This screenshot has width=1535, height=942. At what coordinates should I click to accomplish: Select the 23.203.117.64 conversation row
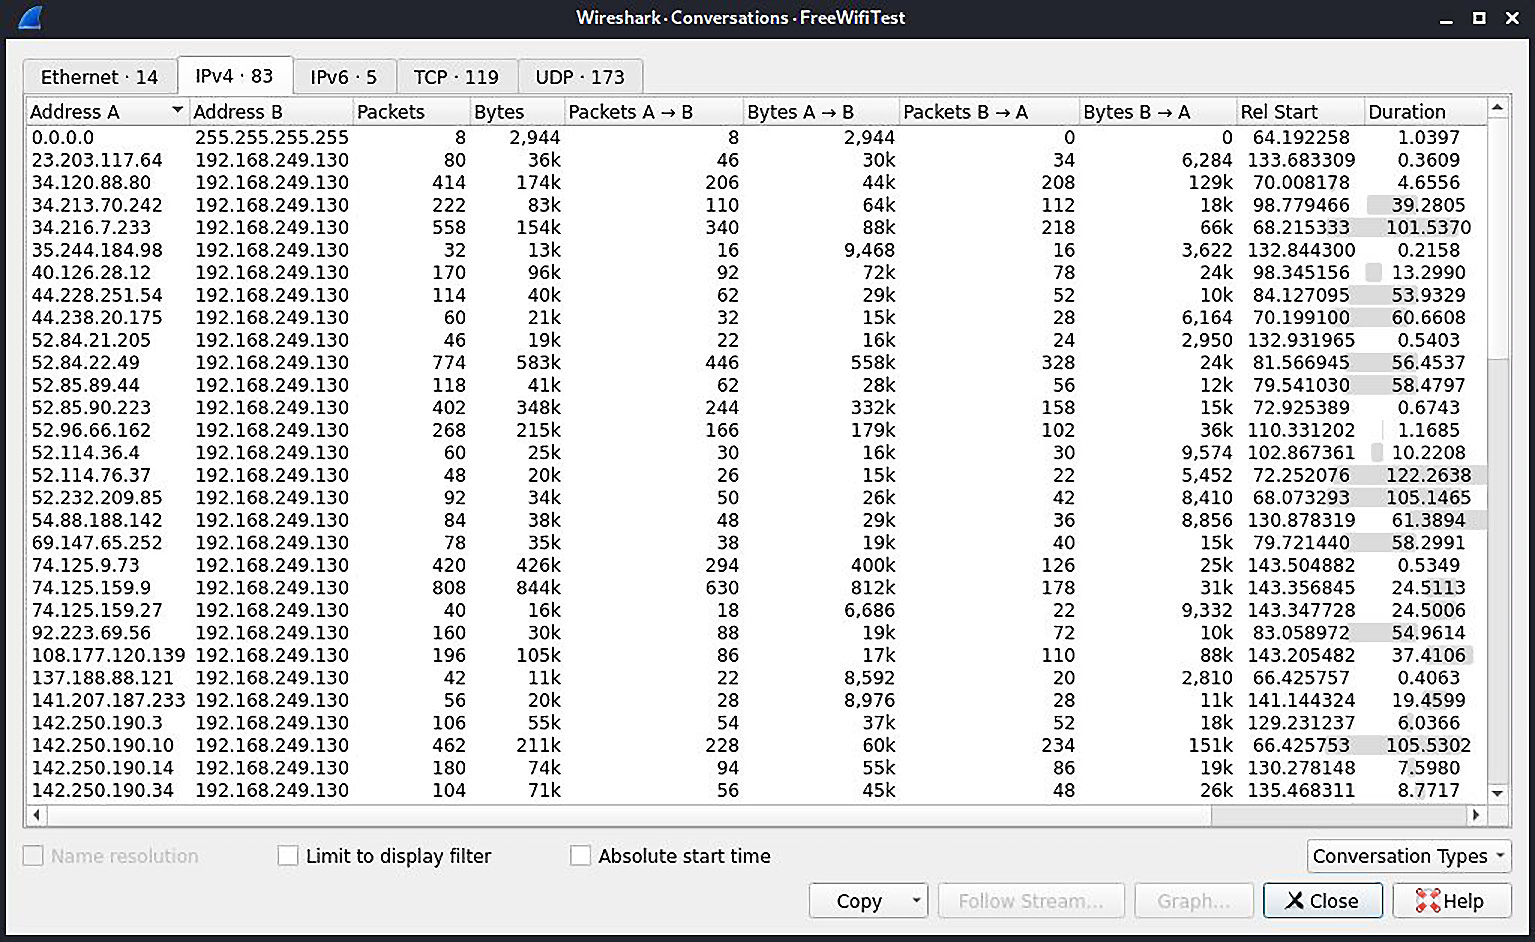pos(756,160)
